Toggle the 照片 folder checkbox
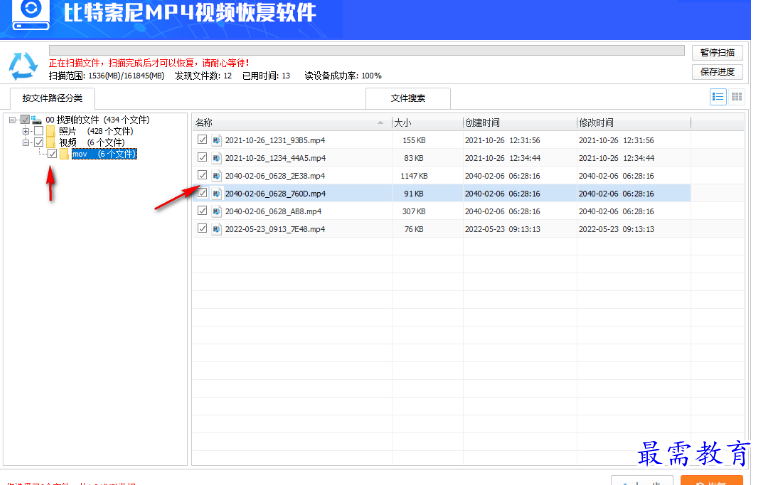The image size is (759, 485). (x=38, y=131)
